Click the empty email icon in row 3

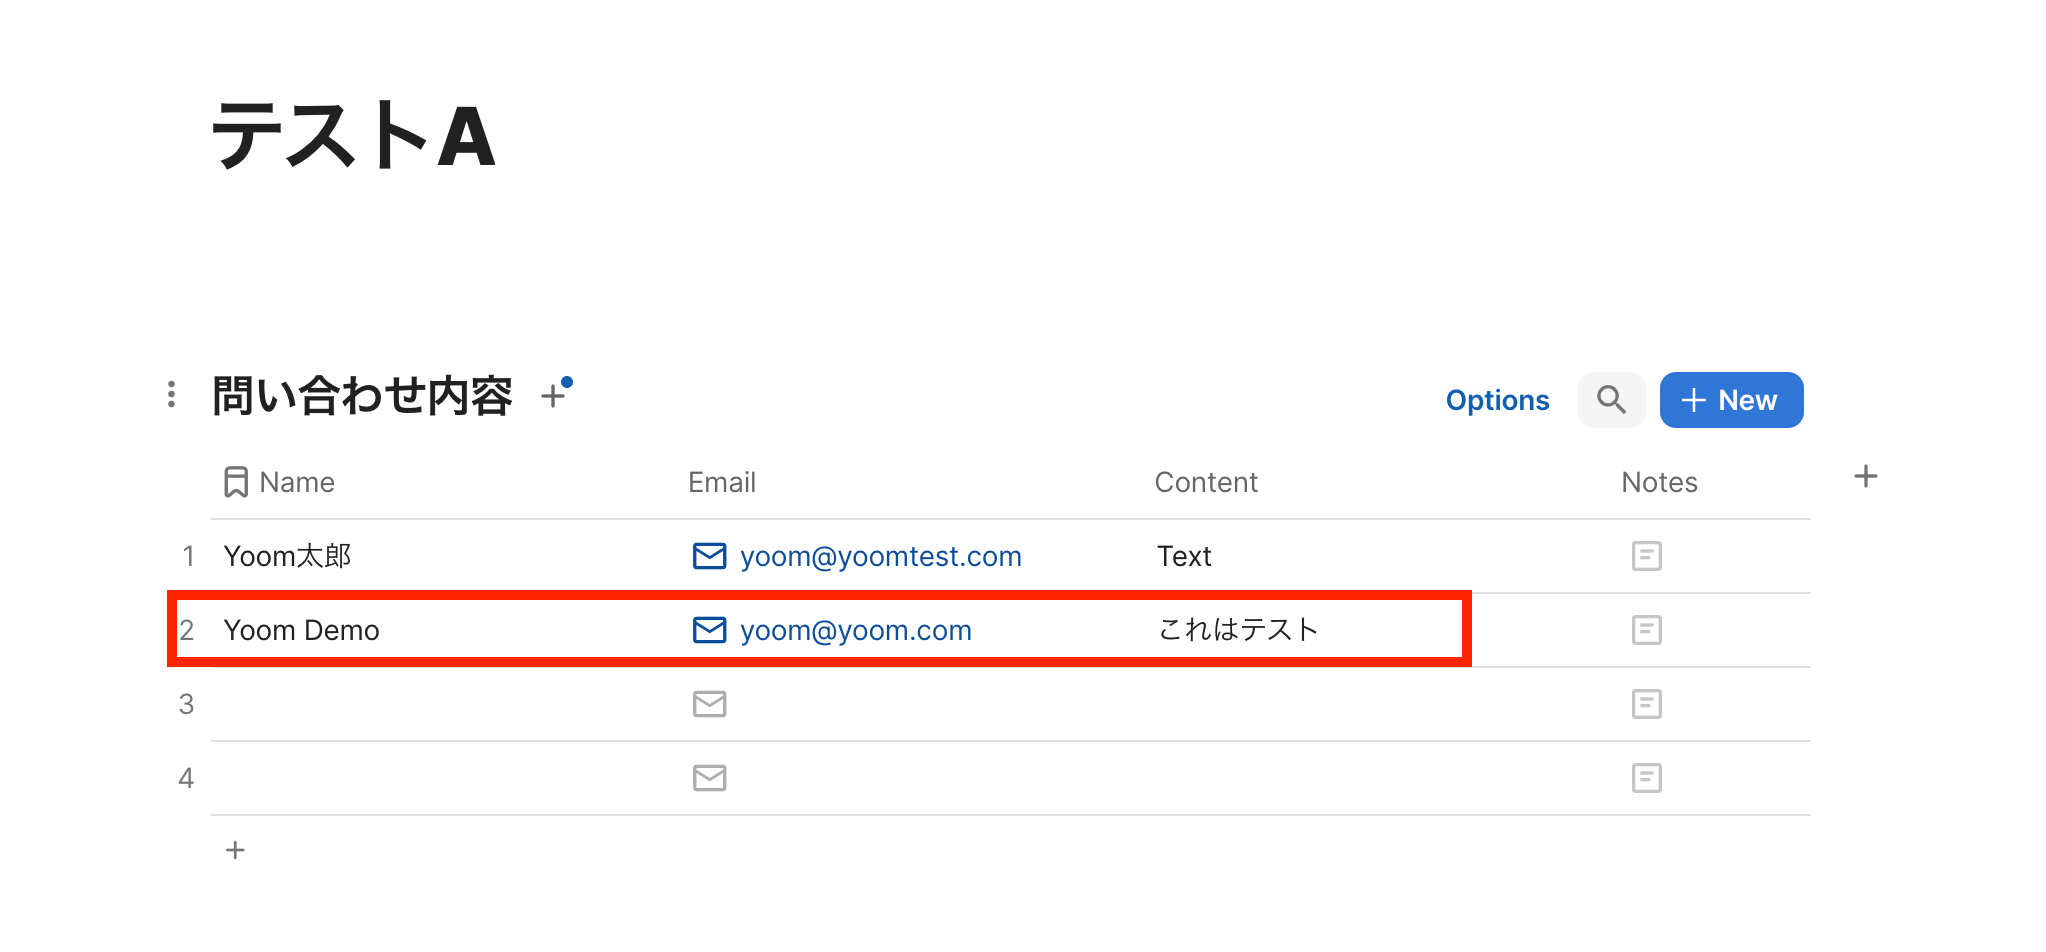click(709, 704)
